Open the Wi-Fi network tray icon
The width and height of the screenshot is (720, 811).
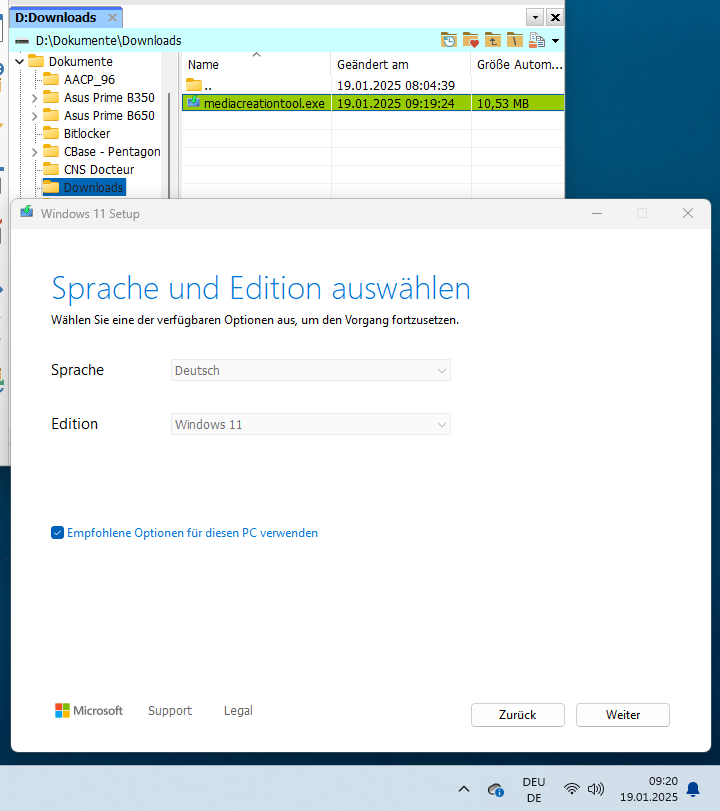coord(572,789)
